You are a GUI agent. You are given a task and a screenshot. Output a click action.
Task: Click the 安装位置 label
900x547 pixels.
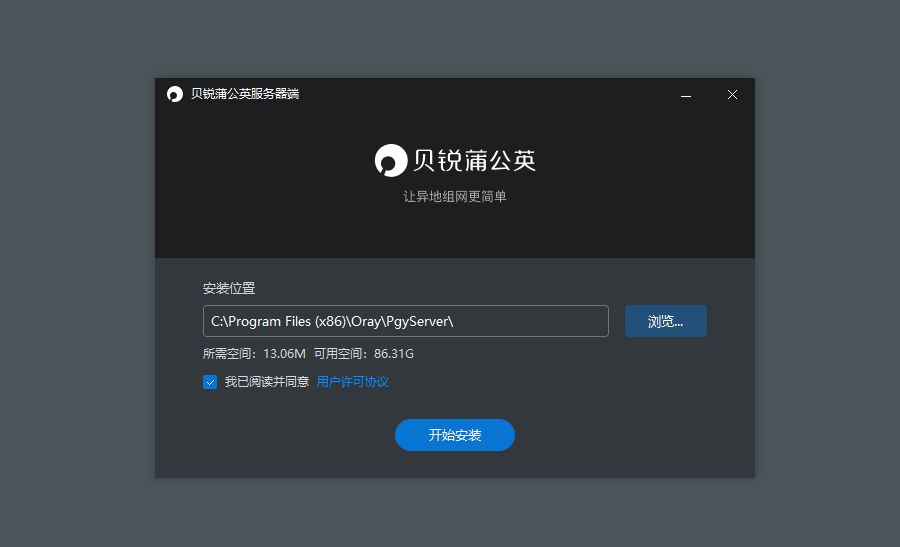pos(229,288)
